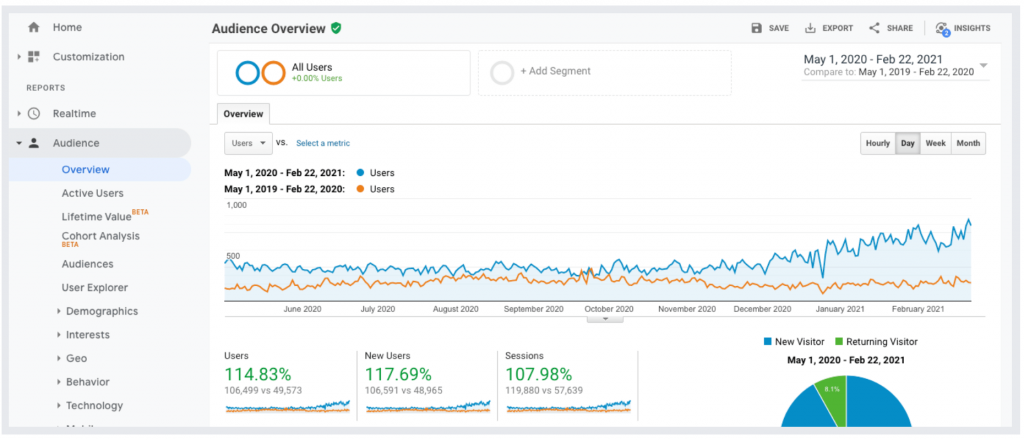Click the orange All Users segment circle

click(273, 73)
